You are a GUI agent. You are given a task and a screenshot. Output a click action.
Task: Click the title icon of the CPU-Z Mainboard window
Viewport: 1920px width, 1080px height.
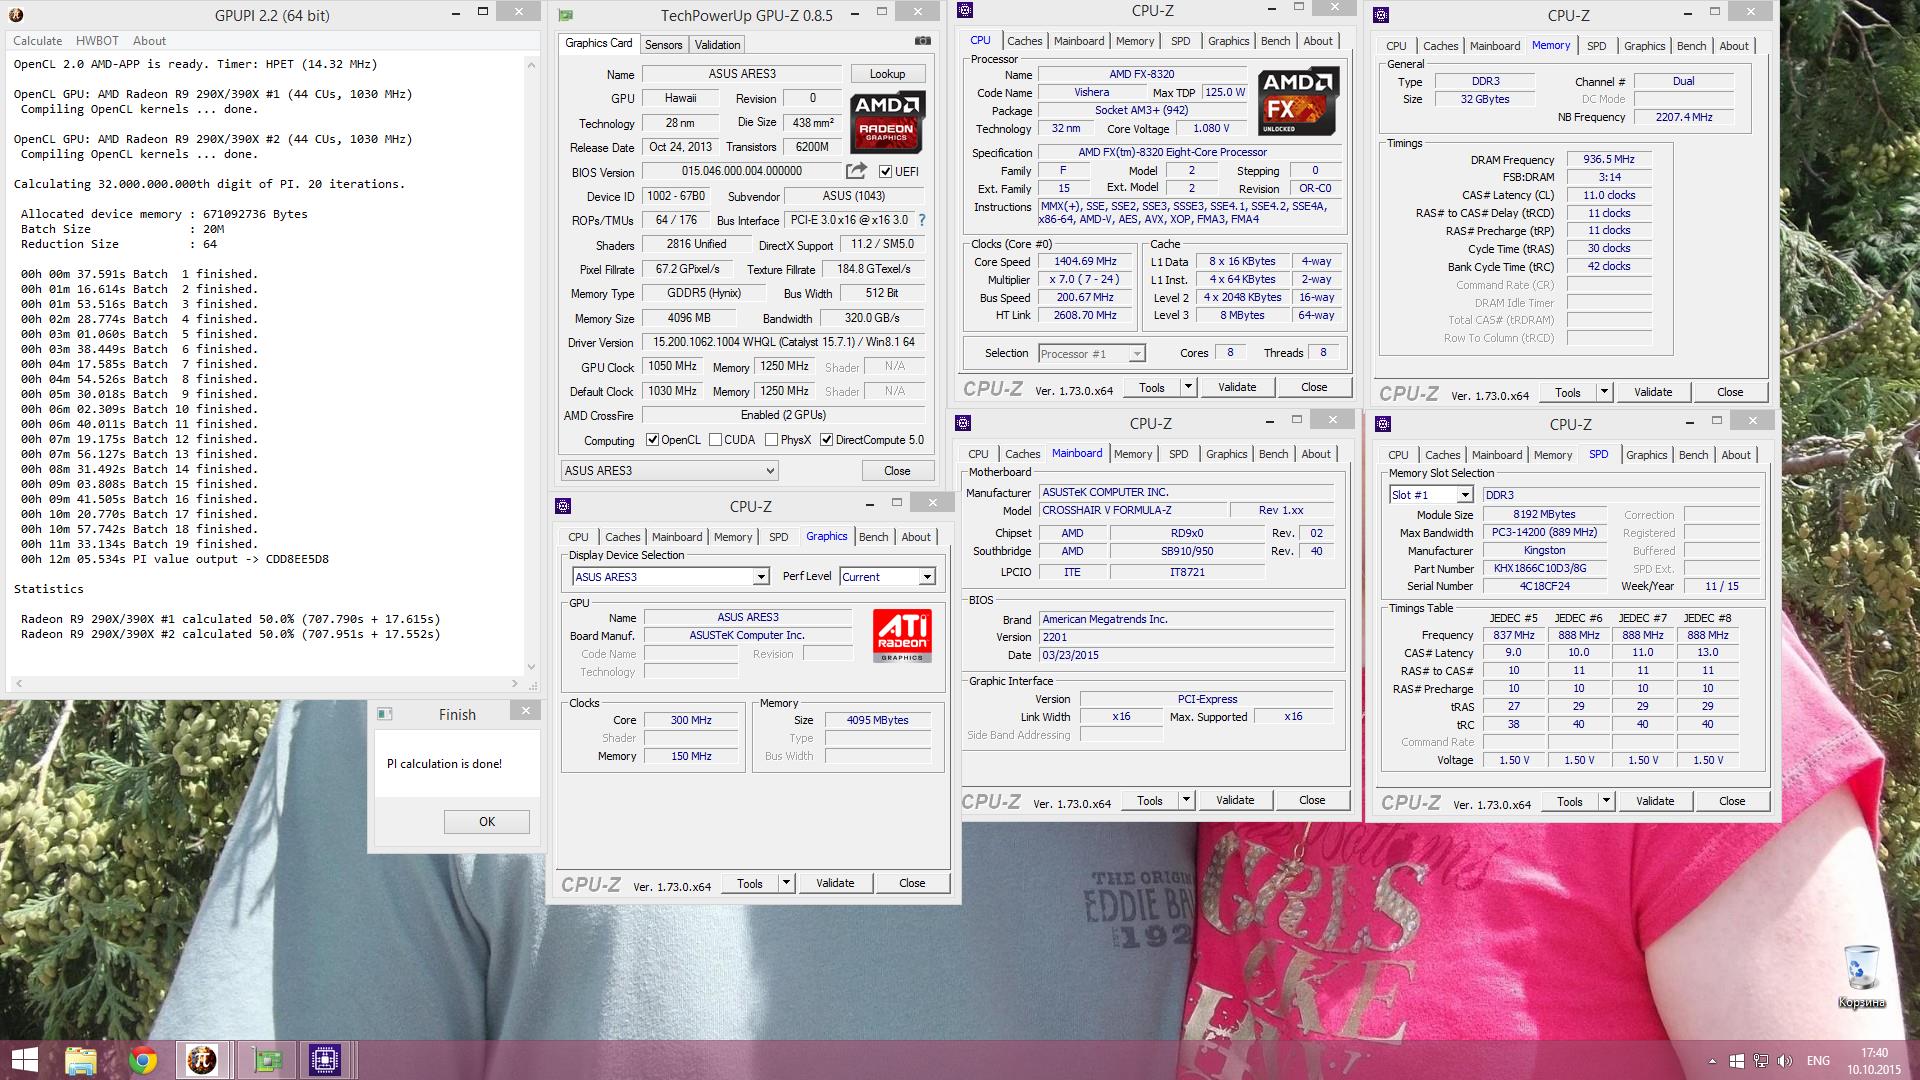coord(963,423)
